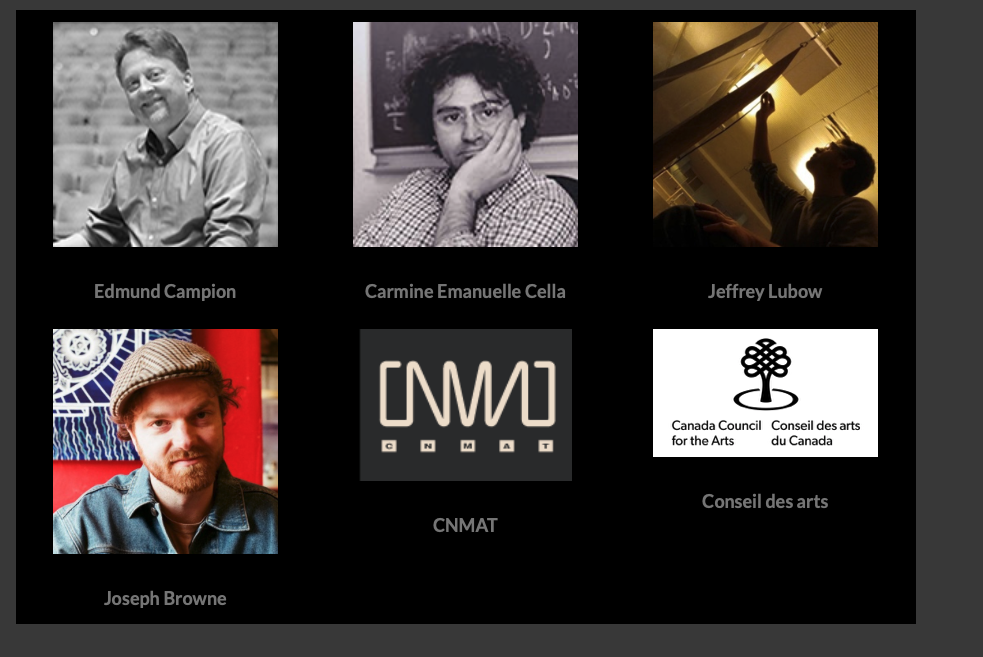Viewport: 983px width, 657px height.
Task: Click the tree emblem in the Canada Council logo
Action: tap(765, 374)
